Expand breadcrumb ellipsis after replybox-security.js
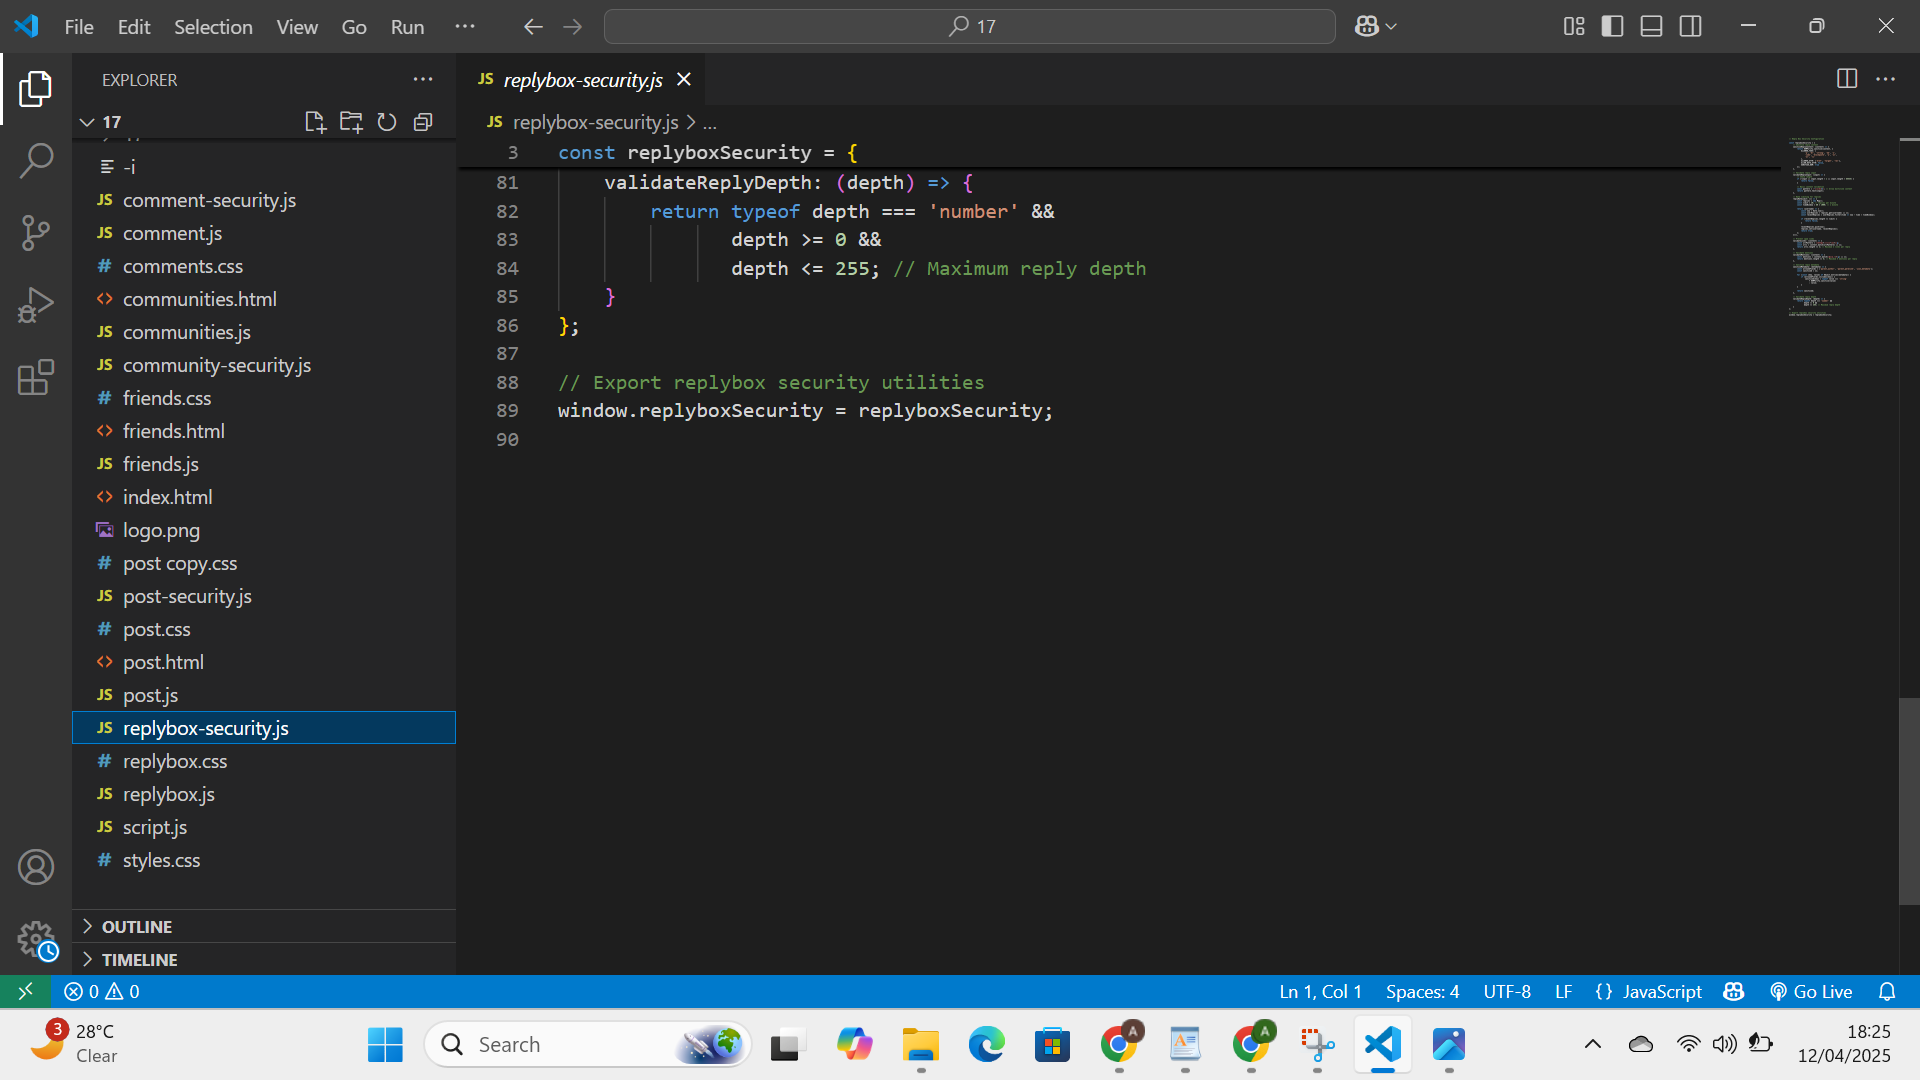The height and width of the screenshot is (1080, 1920). tap(710, 122)
